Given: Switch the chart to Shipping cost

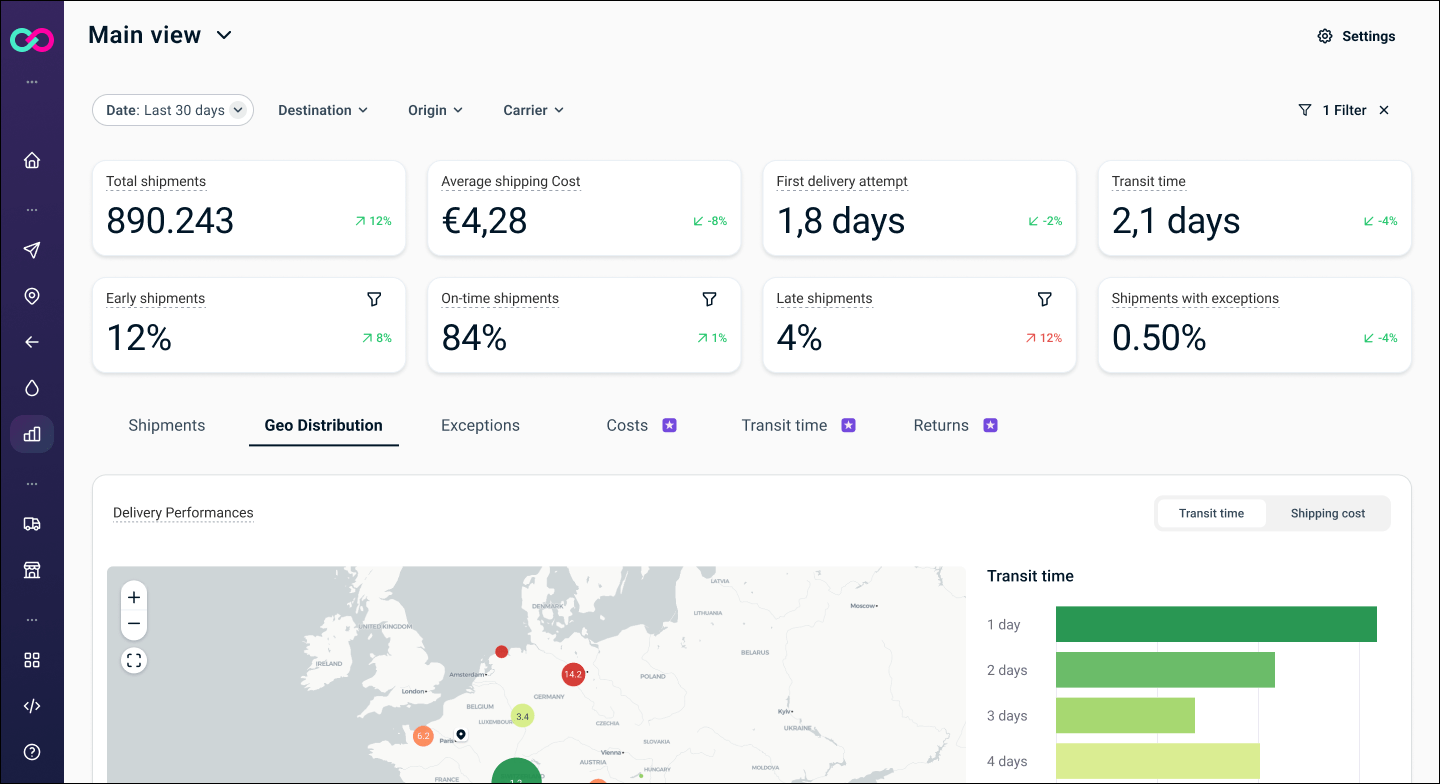Looking at the screenshot, I should (1327, 513).
